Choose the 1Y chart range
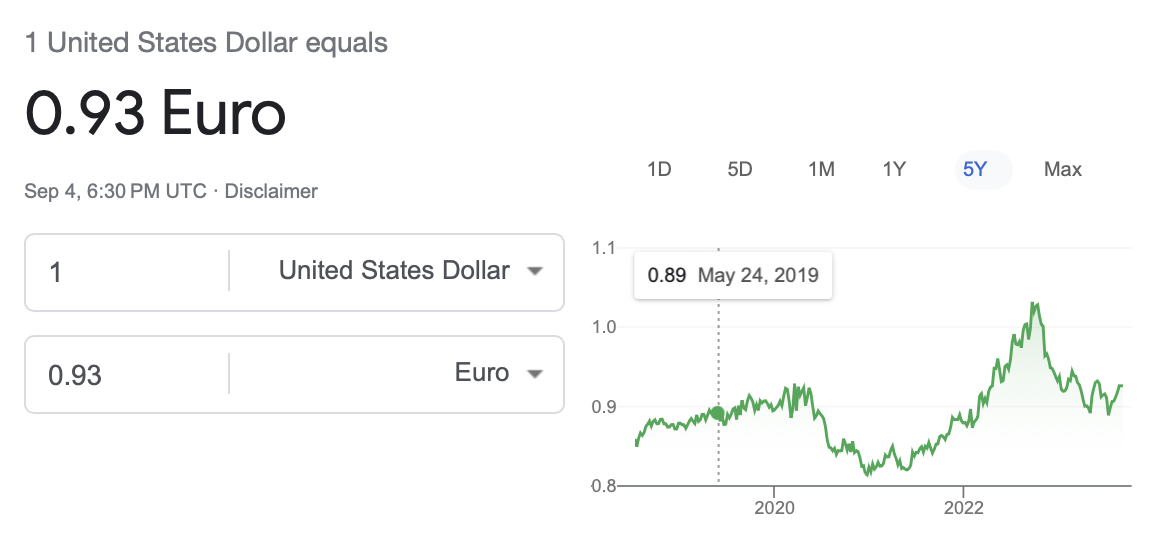The height and width of the screenshot is (550, 1169). click(x=894, y=169)
